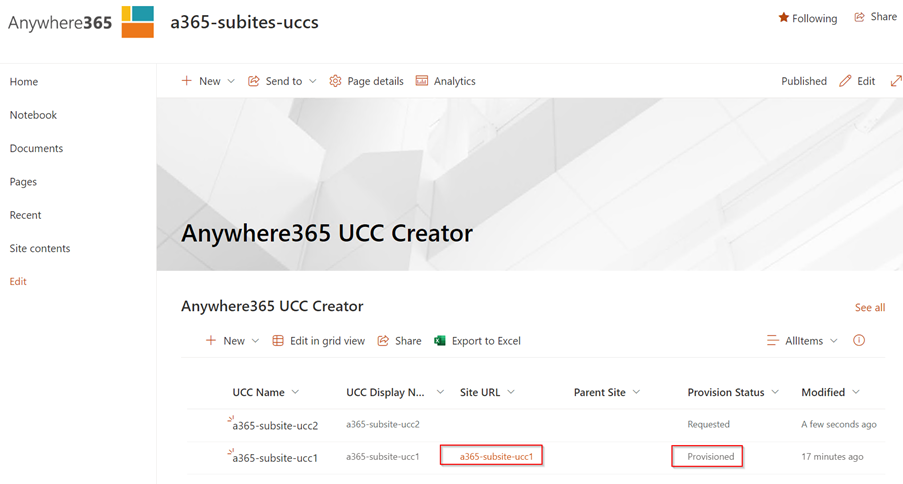The height and width of the screenshot is (484, 903).
Task: Click Edit in grid view
Action: pos(319,341)
